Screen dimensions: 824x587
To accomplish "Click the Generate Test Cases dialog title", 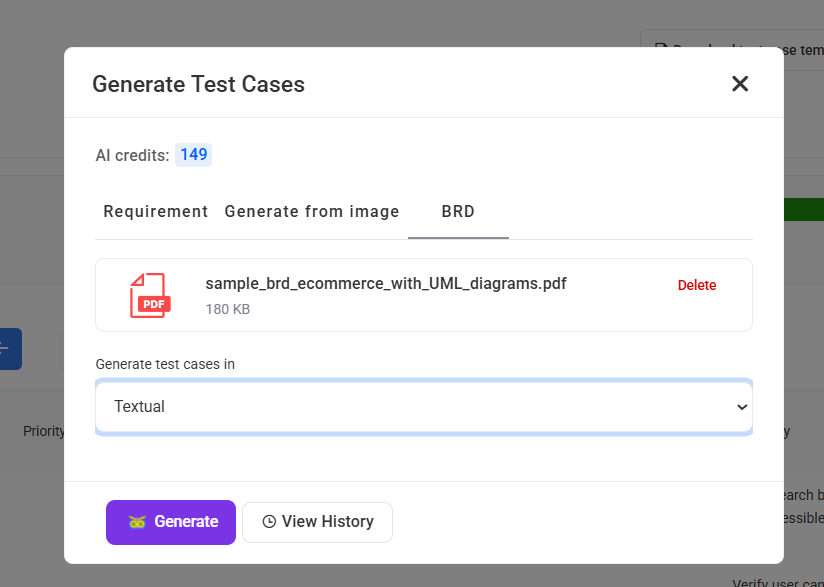I will (x=198, y=84).
